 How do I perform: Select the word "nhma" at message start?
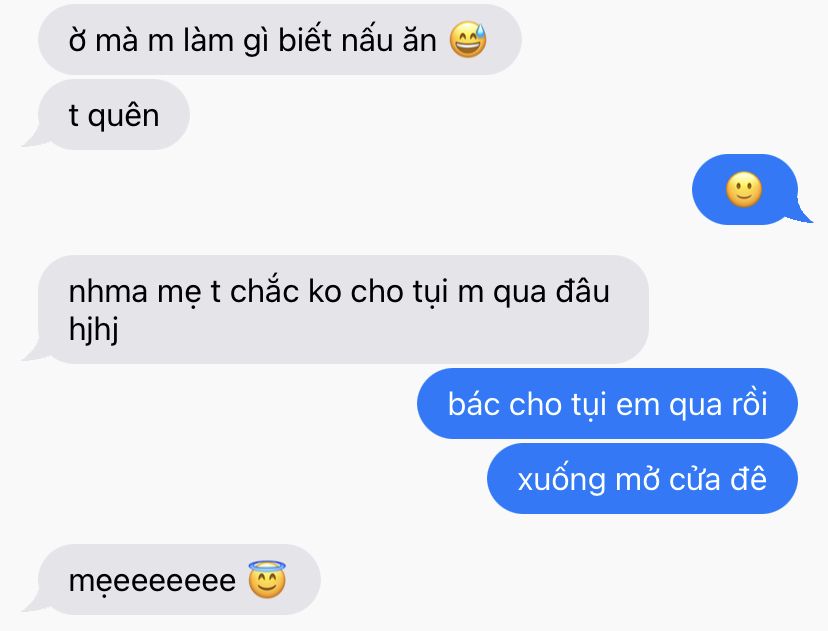(x=108, y=293)
